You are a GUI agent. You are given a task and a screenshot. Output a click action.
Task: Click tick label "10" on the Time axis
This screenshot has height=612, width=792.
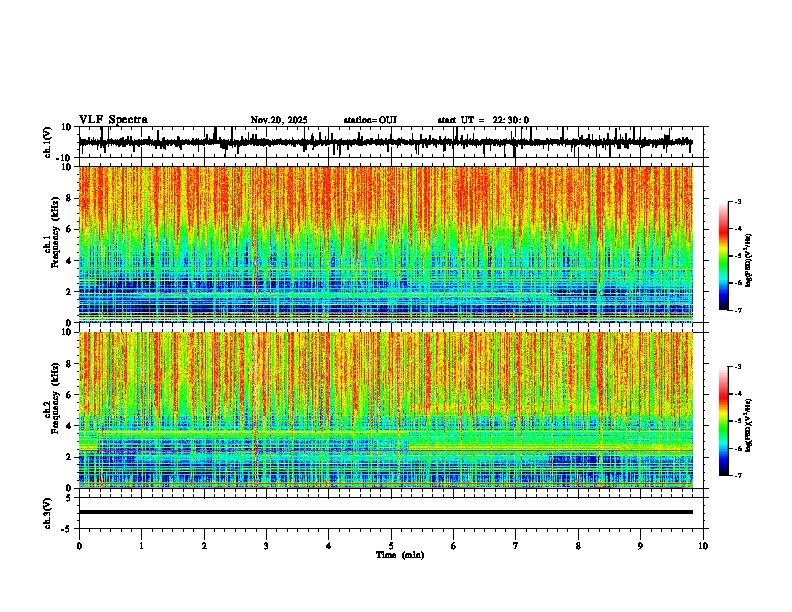point(703,546)
